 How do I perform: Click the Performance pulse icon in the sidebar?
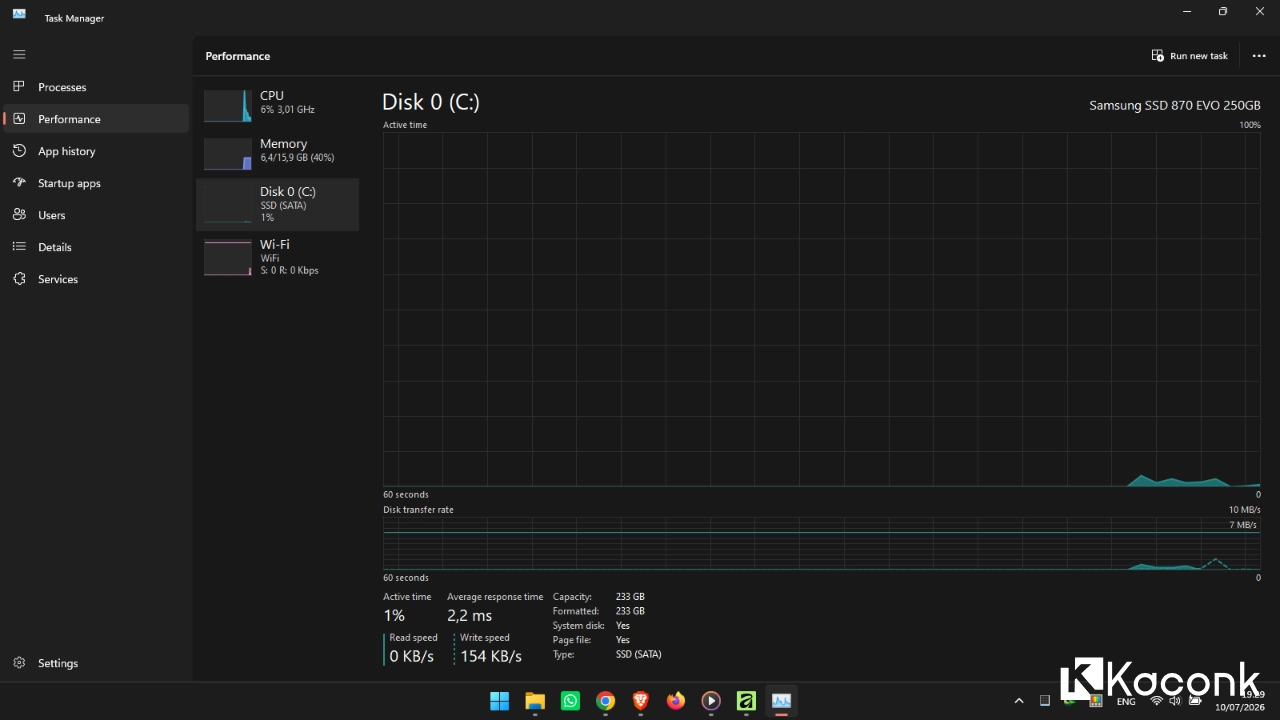point(19,119)
